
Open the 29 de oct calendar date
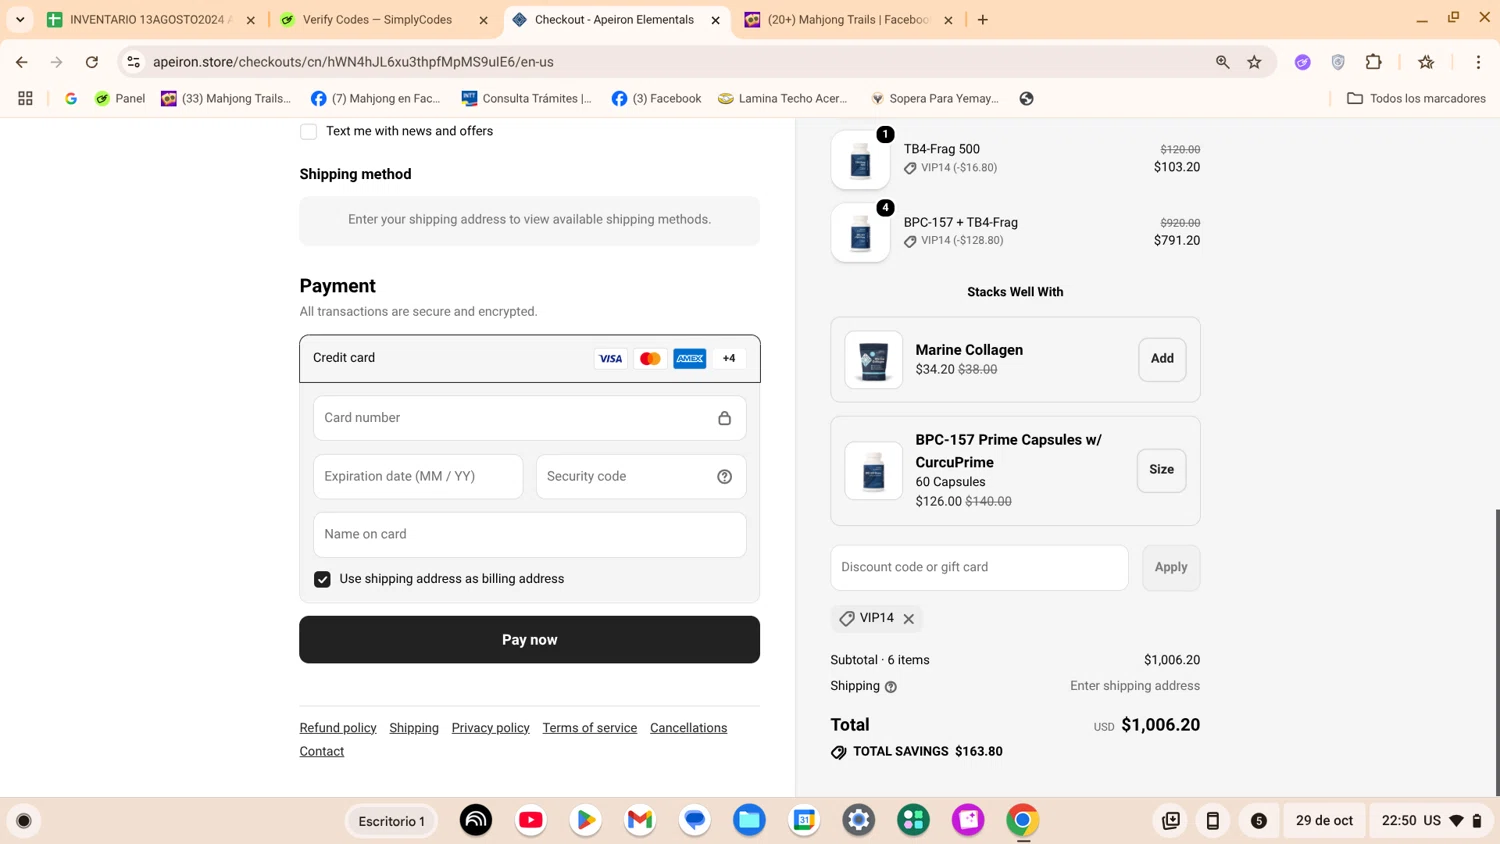pyautogui.click(x=1324, y=821)
